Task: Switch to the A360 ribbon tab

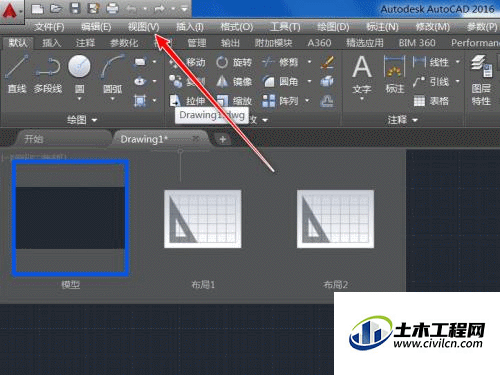Action: [x=319, y=43]
